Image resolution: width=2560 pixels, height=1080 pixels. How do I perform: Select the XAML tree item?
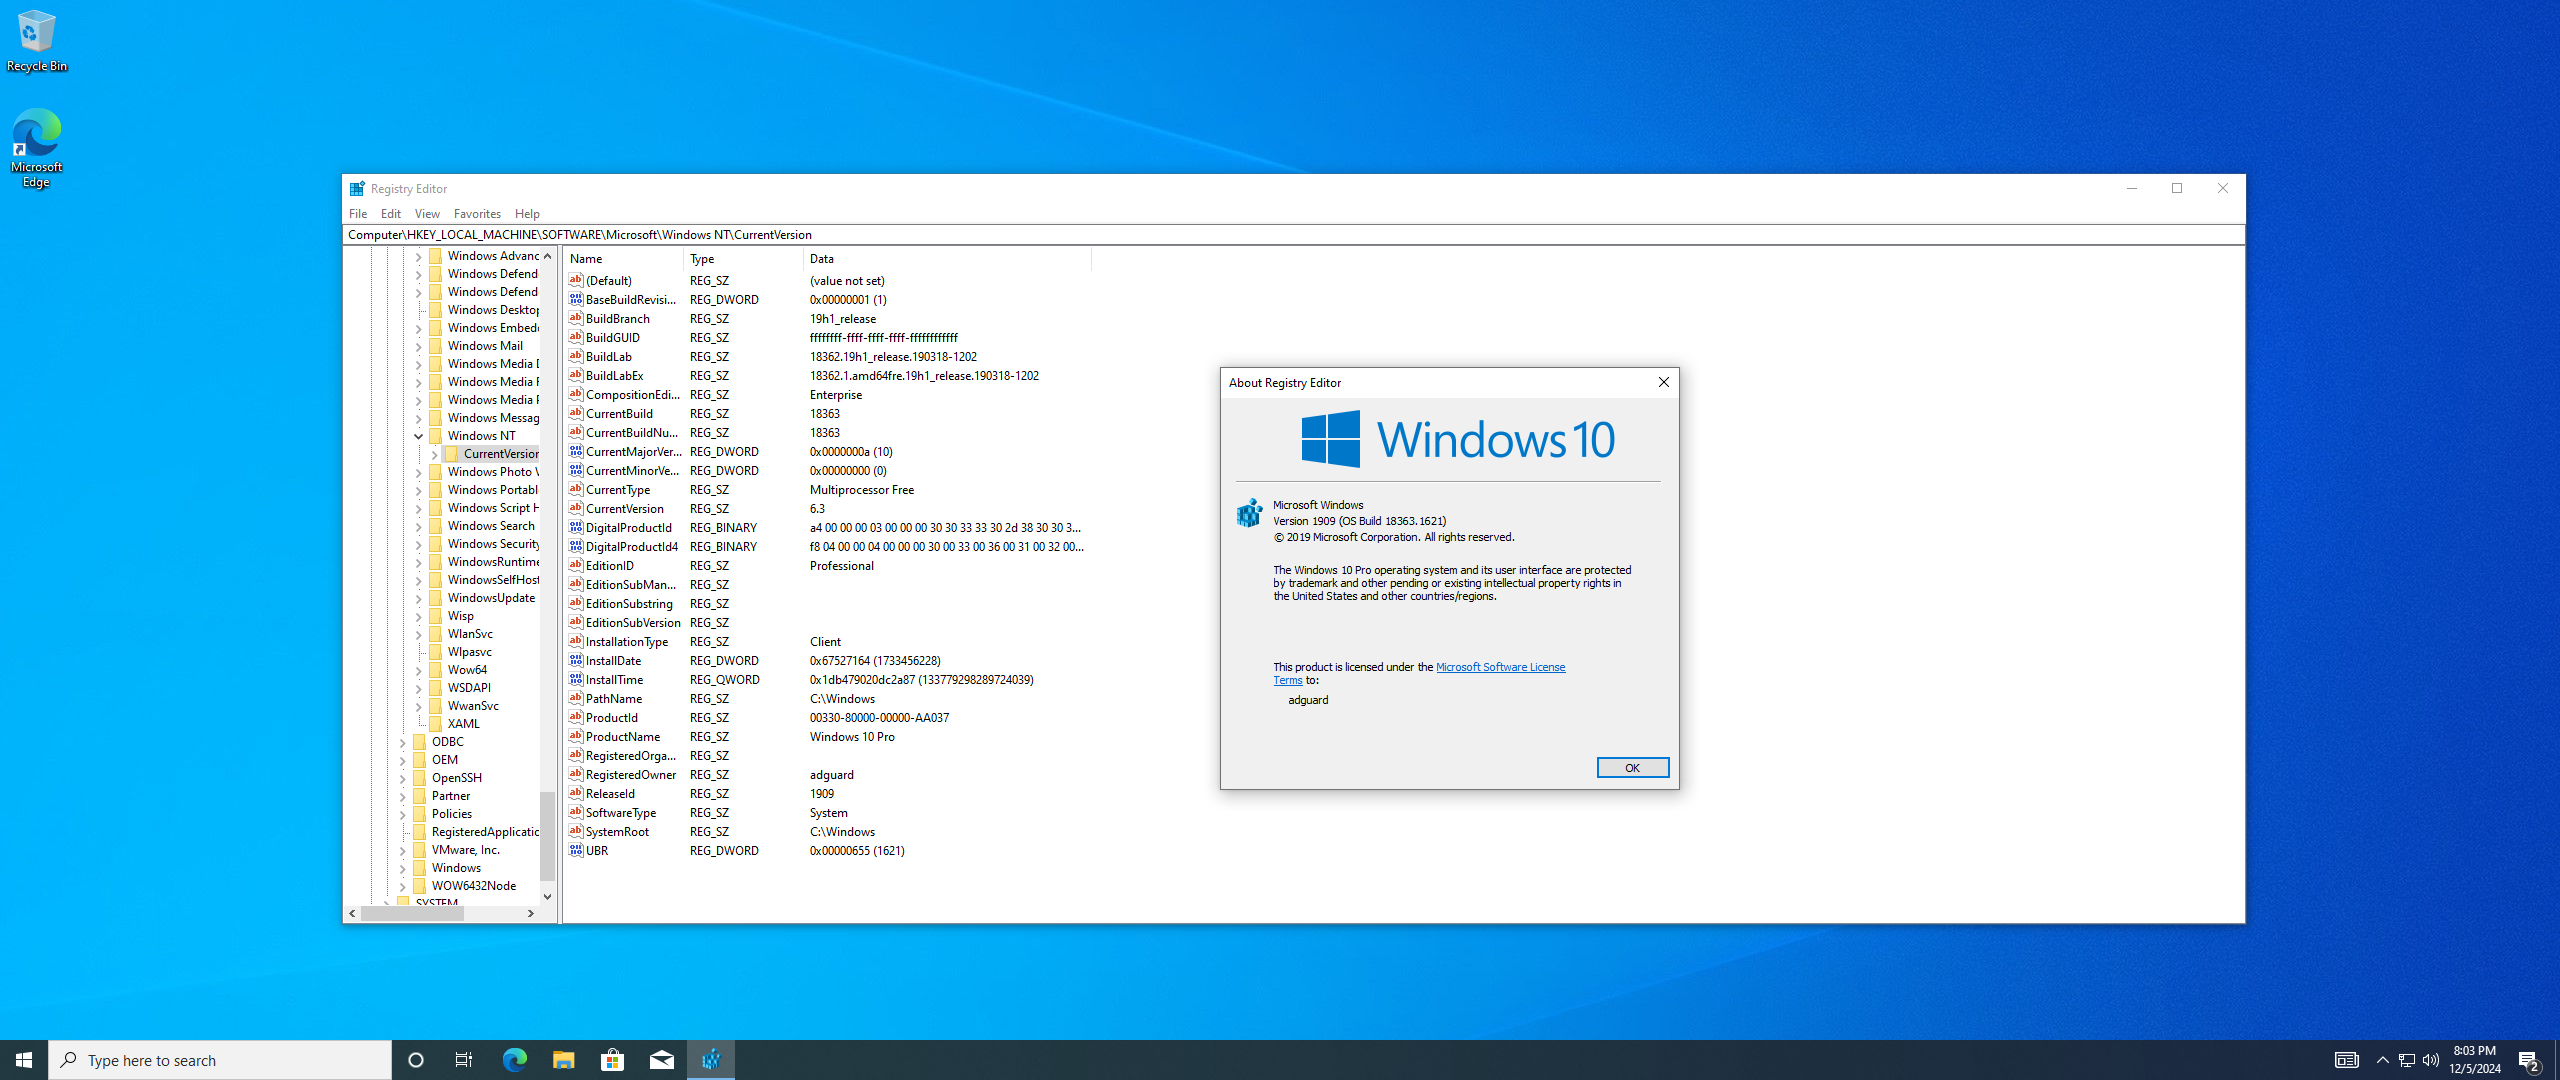coord(463,724)
